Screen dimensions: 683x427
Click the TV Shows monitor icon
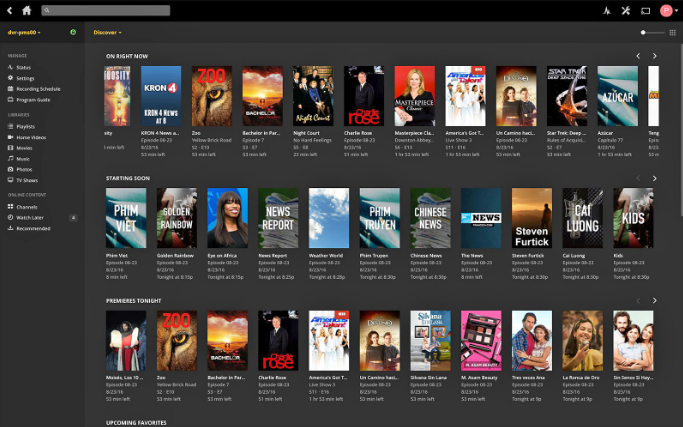[x=10, y=180]
